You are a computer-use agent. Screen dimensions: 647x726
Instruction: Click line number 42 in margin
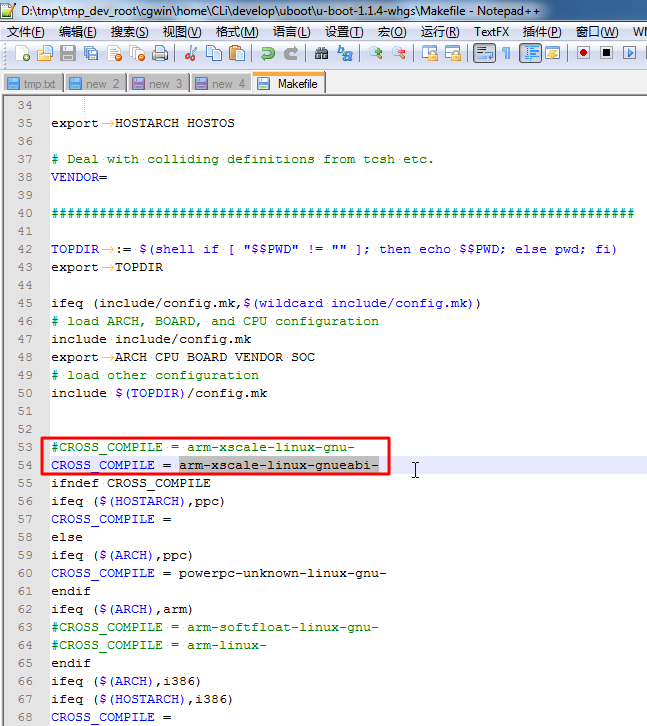25,249
